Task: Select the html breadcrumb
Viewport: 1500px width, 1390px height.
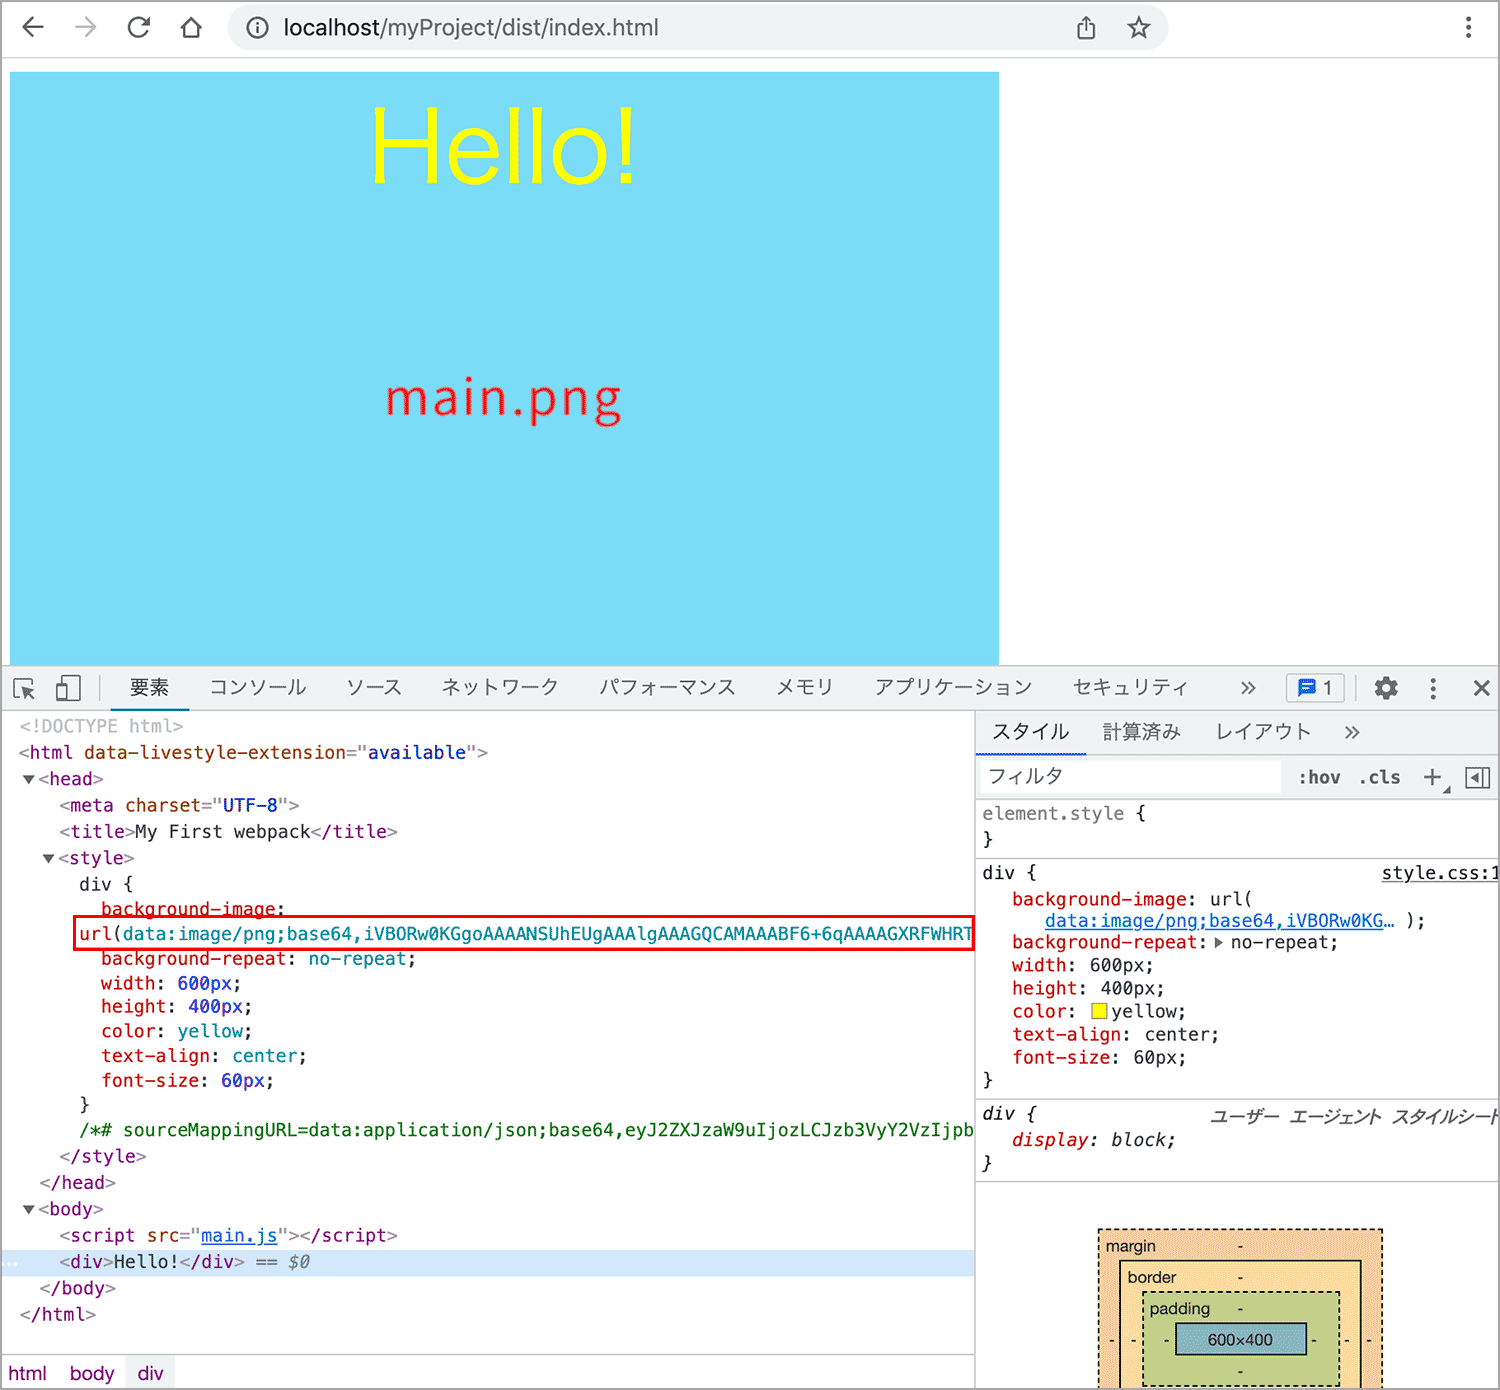Action: pos(28,1374)
